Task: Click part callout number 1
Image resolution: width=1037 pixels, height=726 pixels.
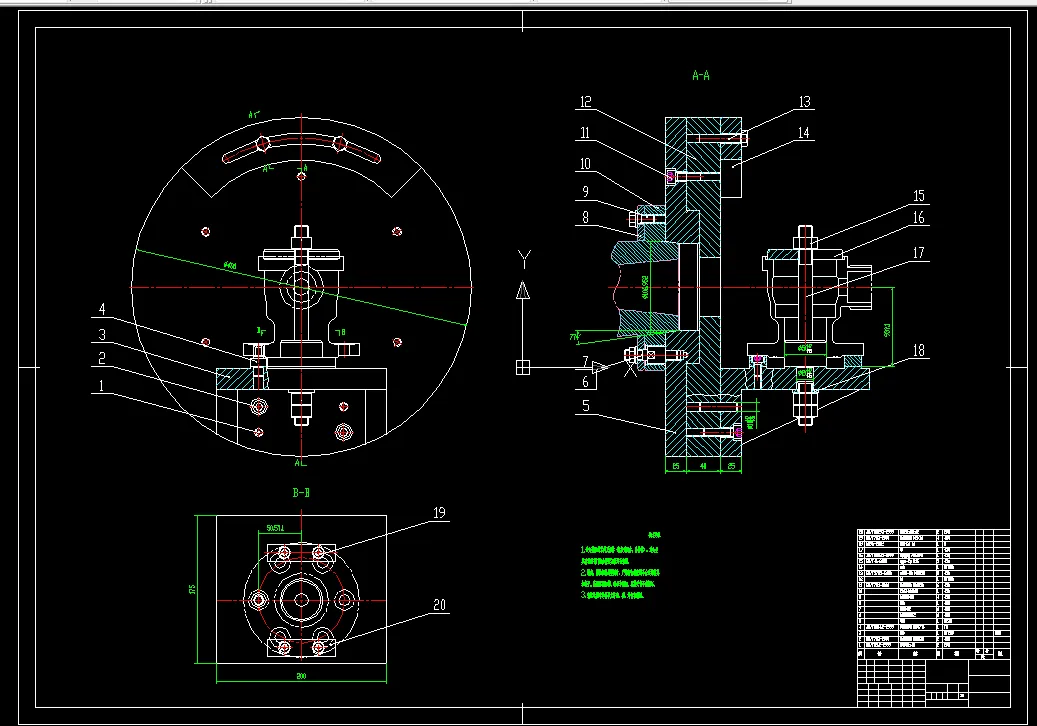Action: click(x=101, y=386)
